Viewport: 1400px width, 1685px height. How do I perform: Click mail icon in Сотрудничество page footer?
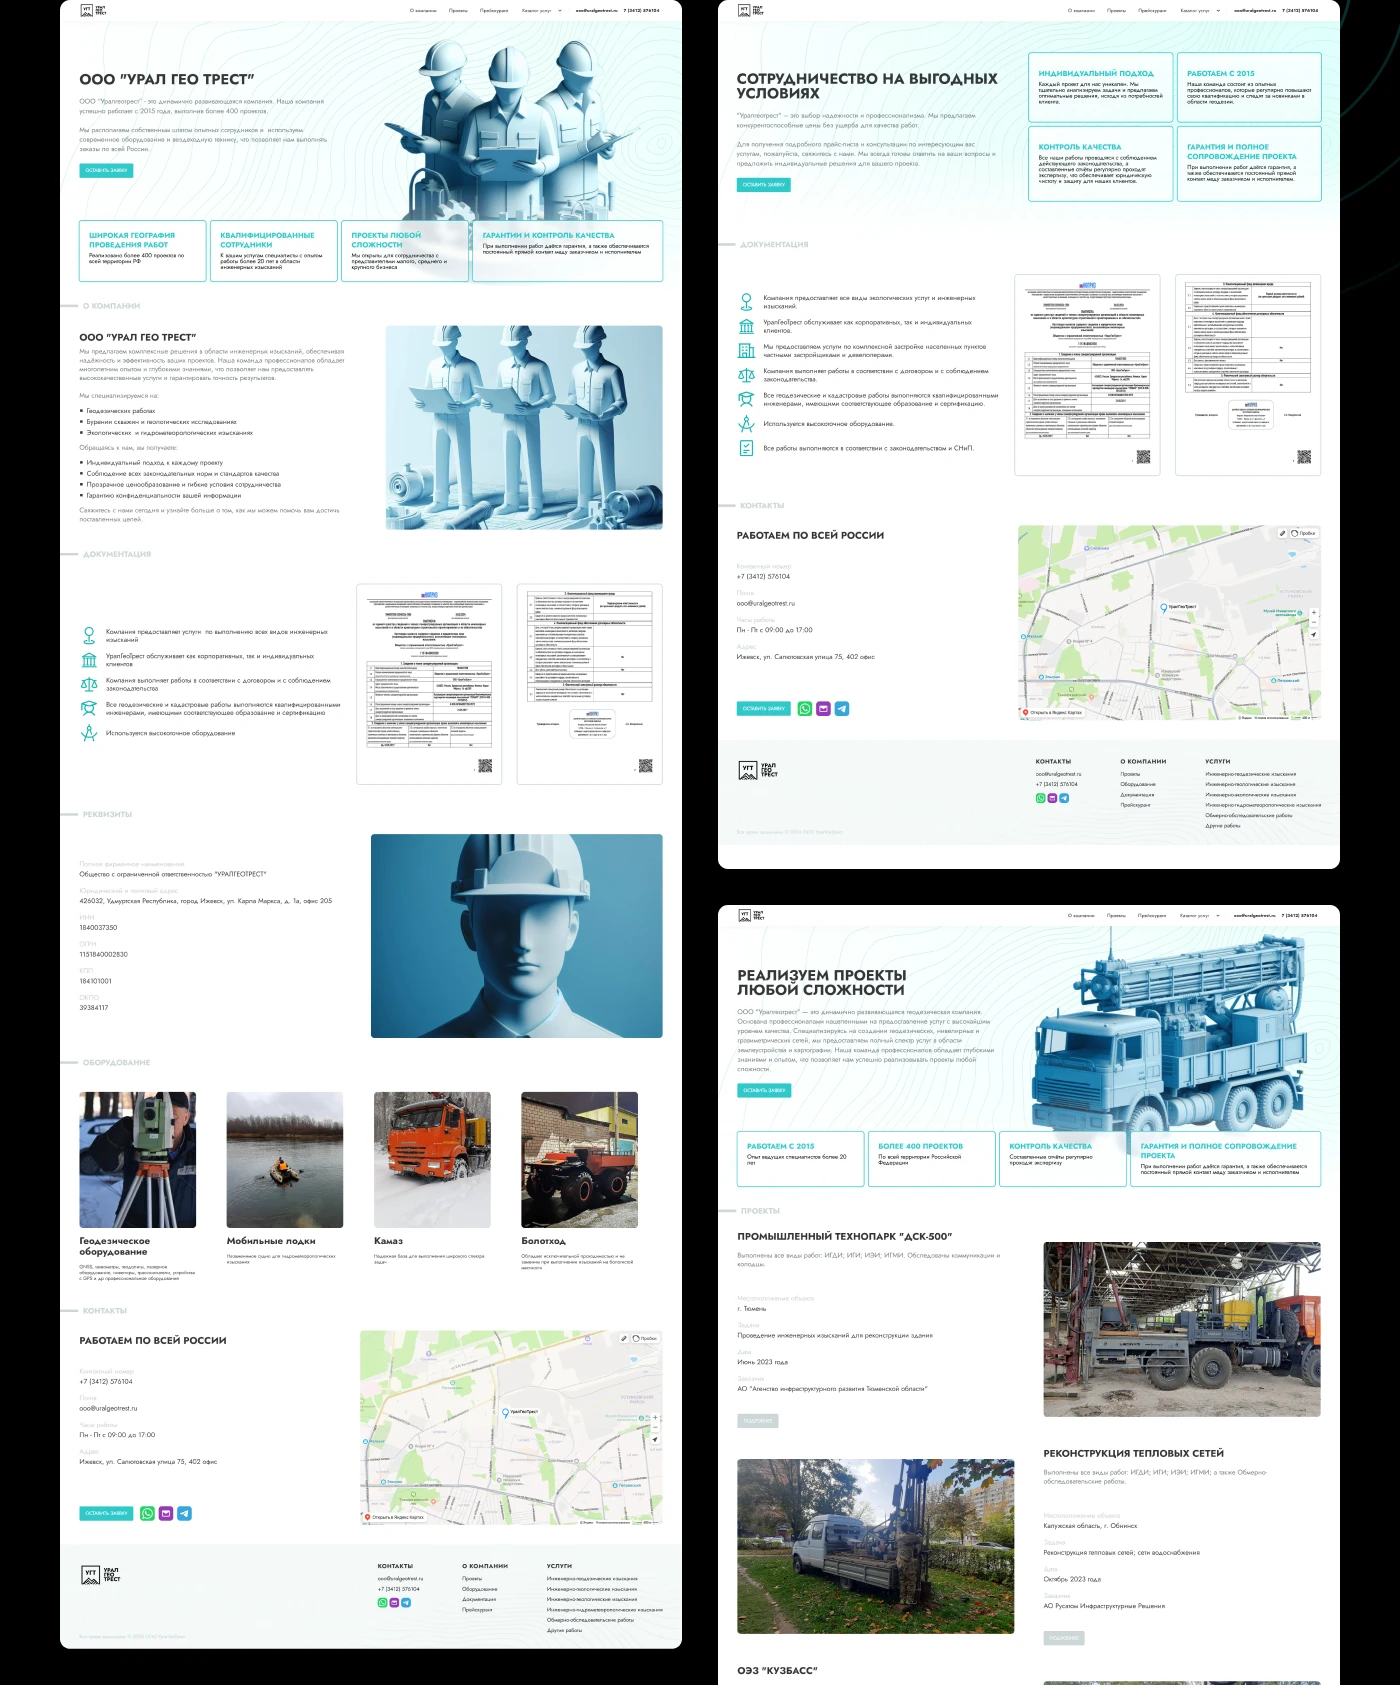pos(1052,798)
